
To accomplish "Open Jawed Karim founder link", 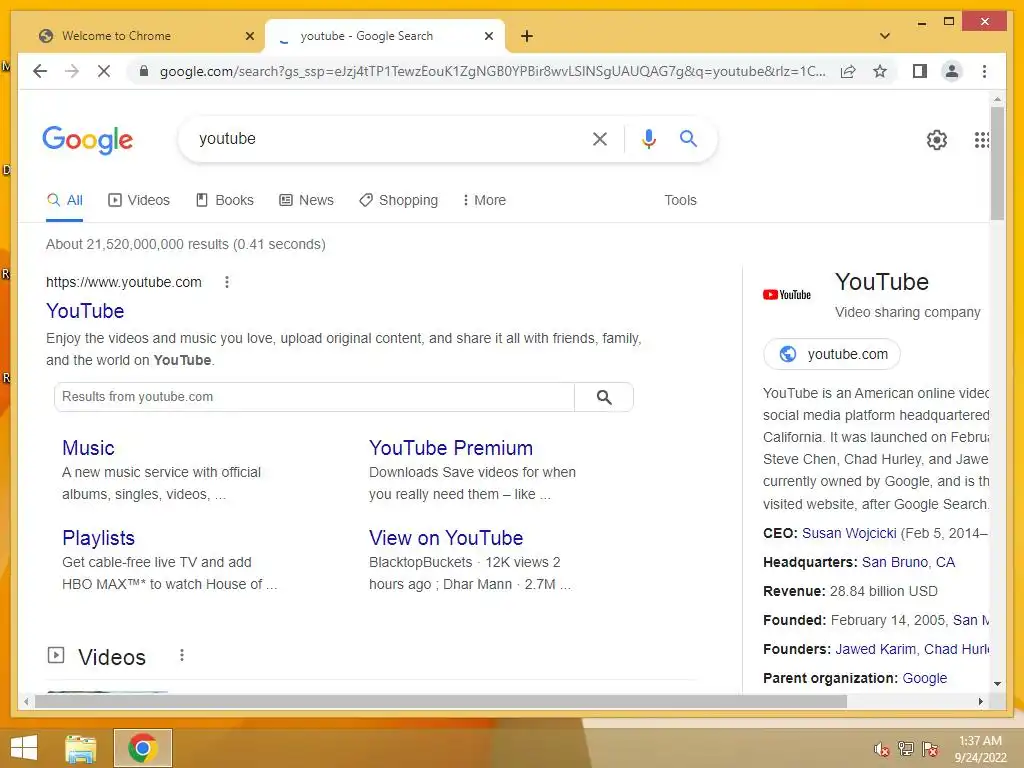I will [875, 649].
